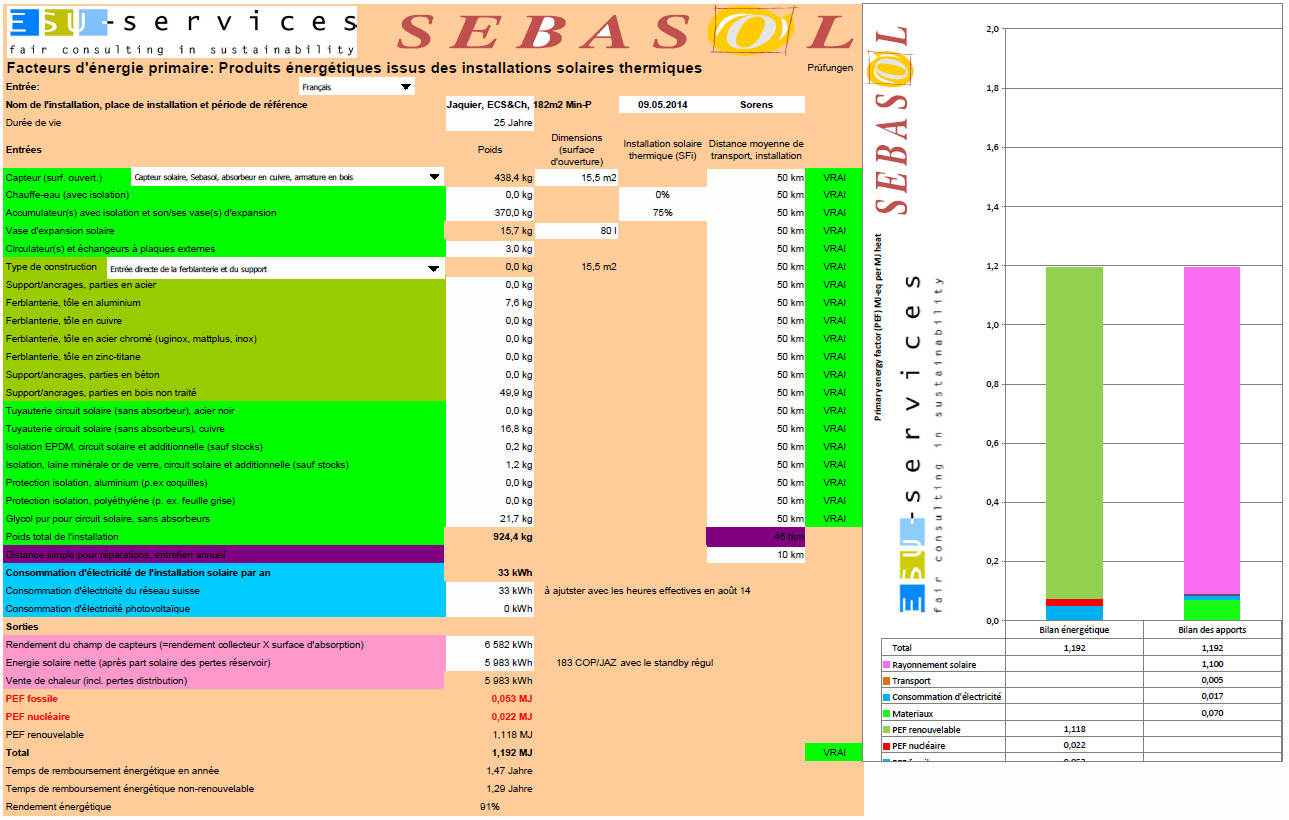The width and height of the screenshot is (1289, 820).
Task: Click the VRAI check cell in Capteur row
Action: pyautogui.click(x=834, y=177)
